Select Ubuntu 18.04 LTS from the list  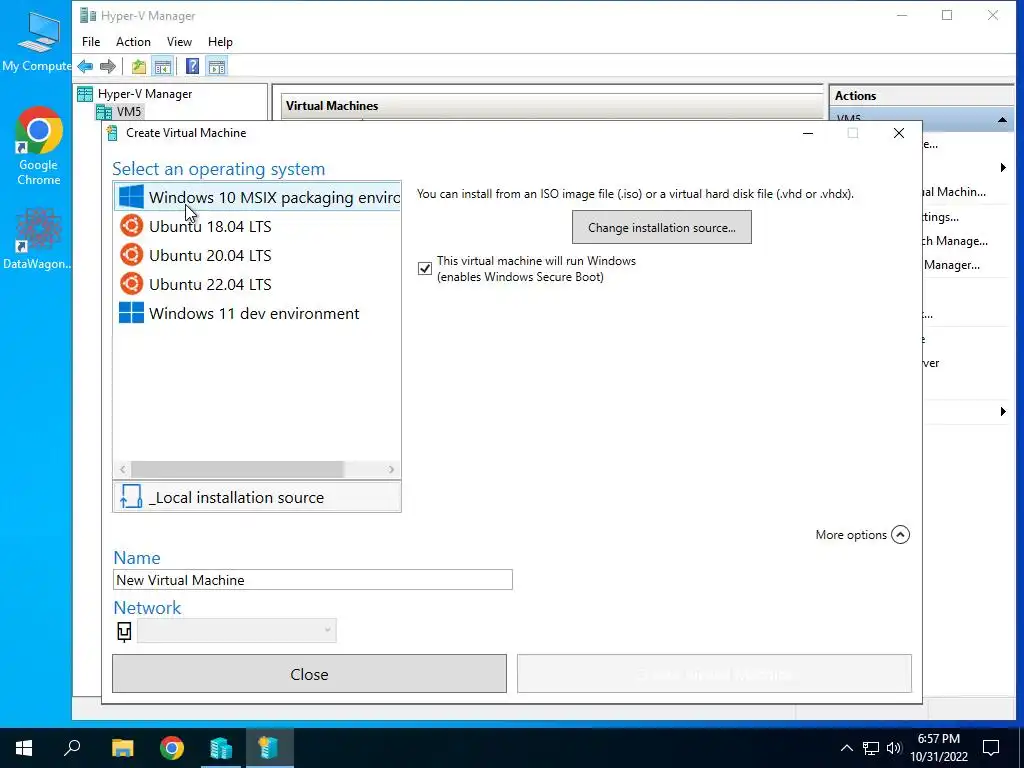coord(257,227)
